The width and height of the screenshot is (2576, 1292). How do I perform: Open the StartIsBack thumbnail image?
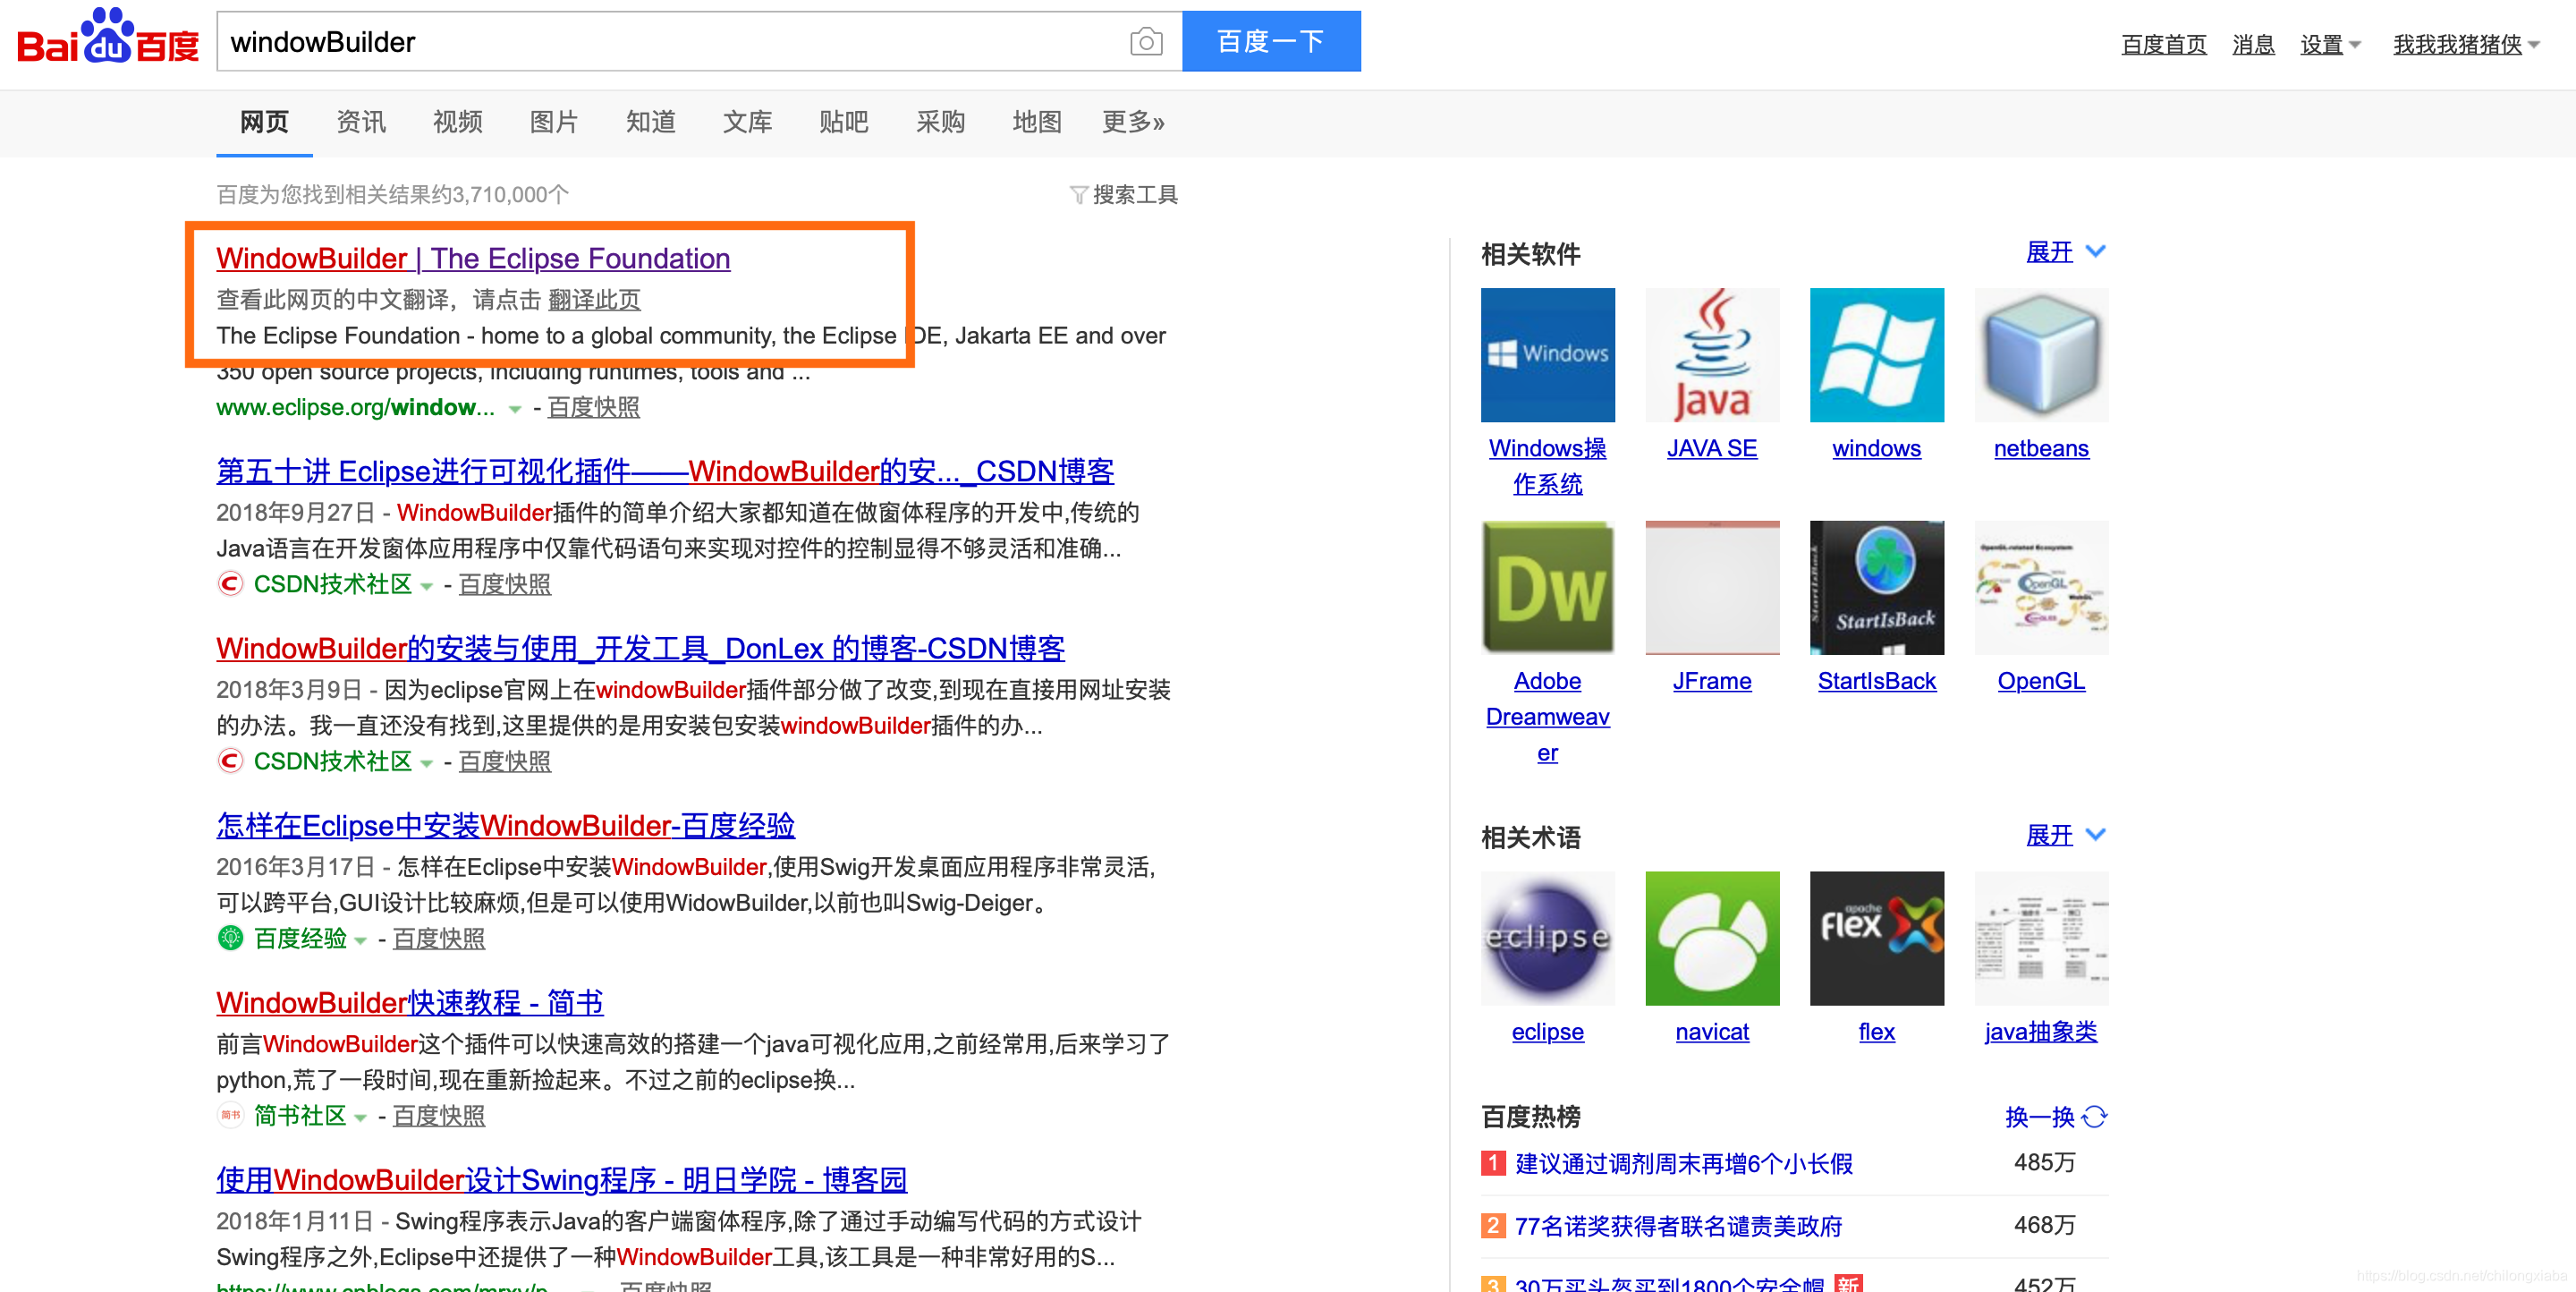click(1877, 587)
